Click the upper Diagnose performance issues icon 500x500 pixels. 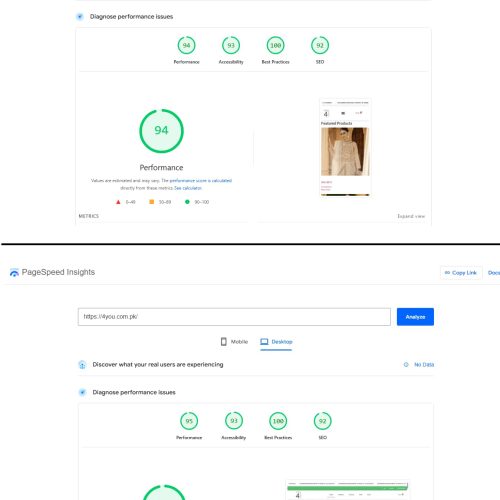pyautogui.click(x=80, y=16)
